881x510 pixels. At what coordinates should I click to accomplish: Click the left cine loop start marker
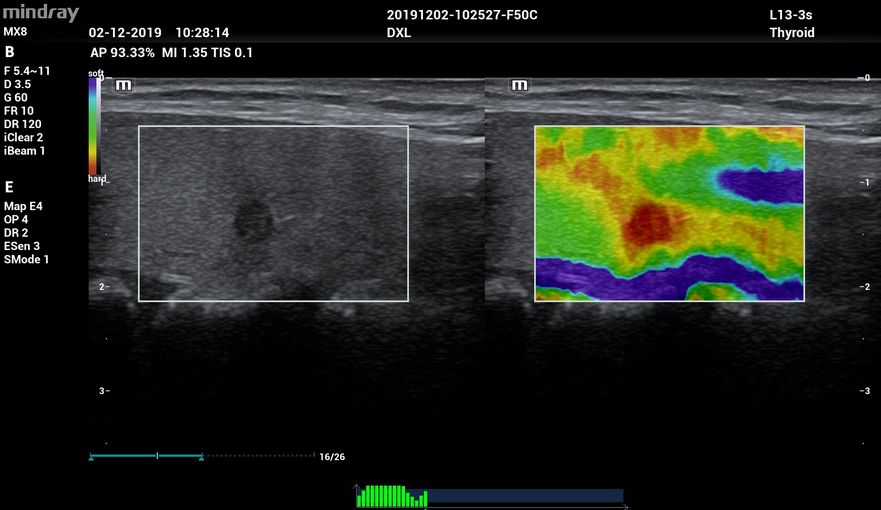coord(91,457)
